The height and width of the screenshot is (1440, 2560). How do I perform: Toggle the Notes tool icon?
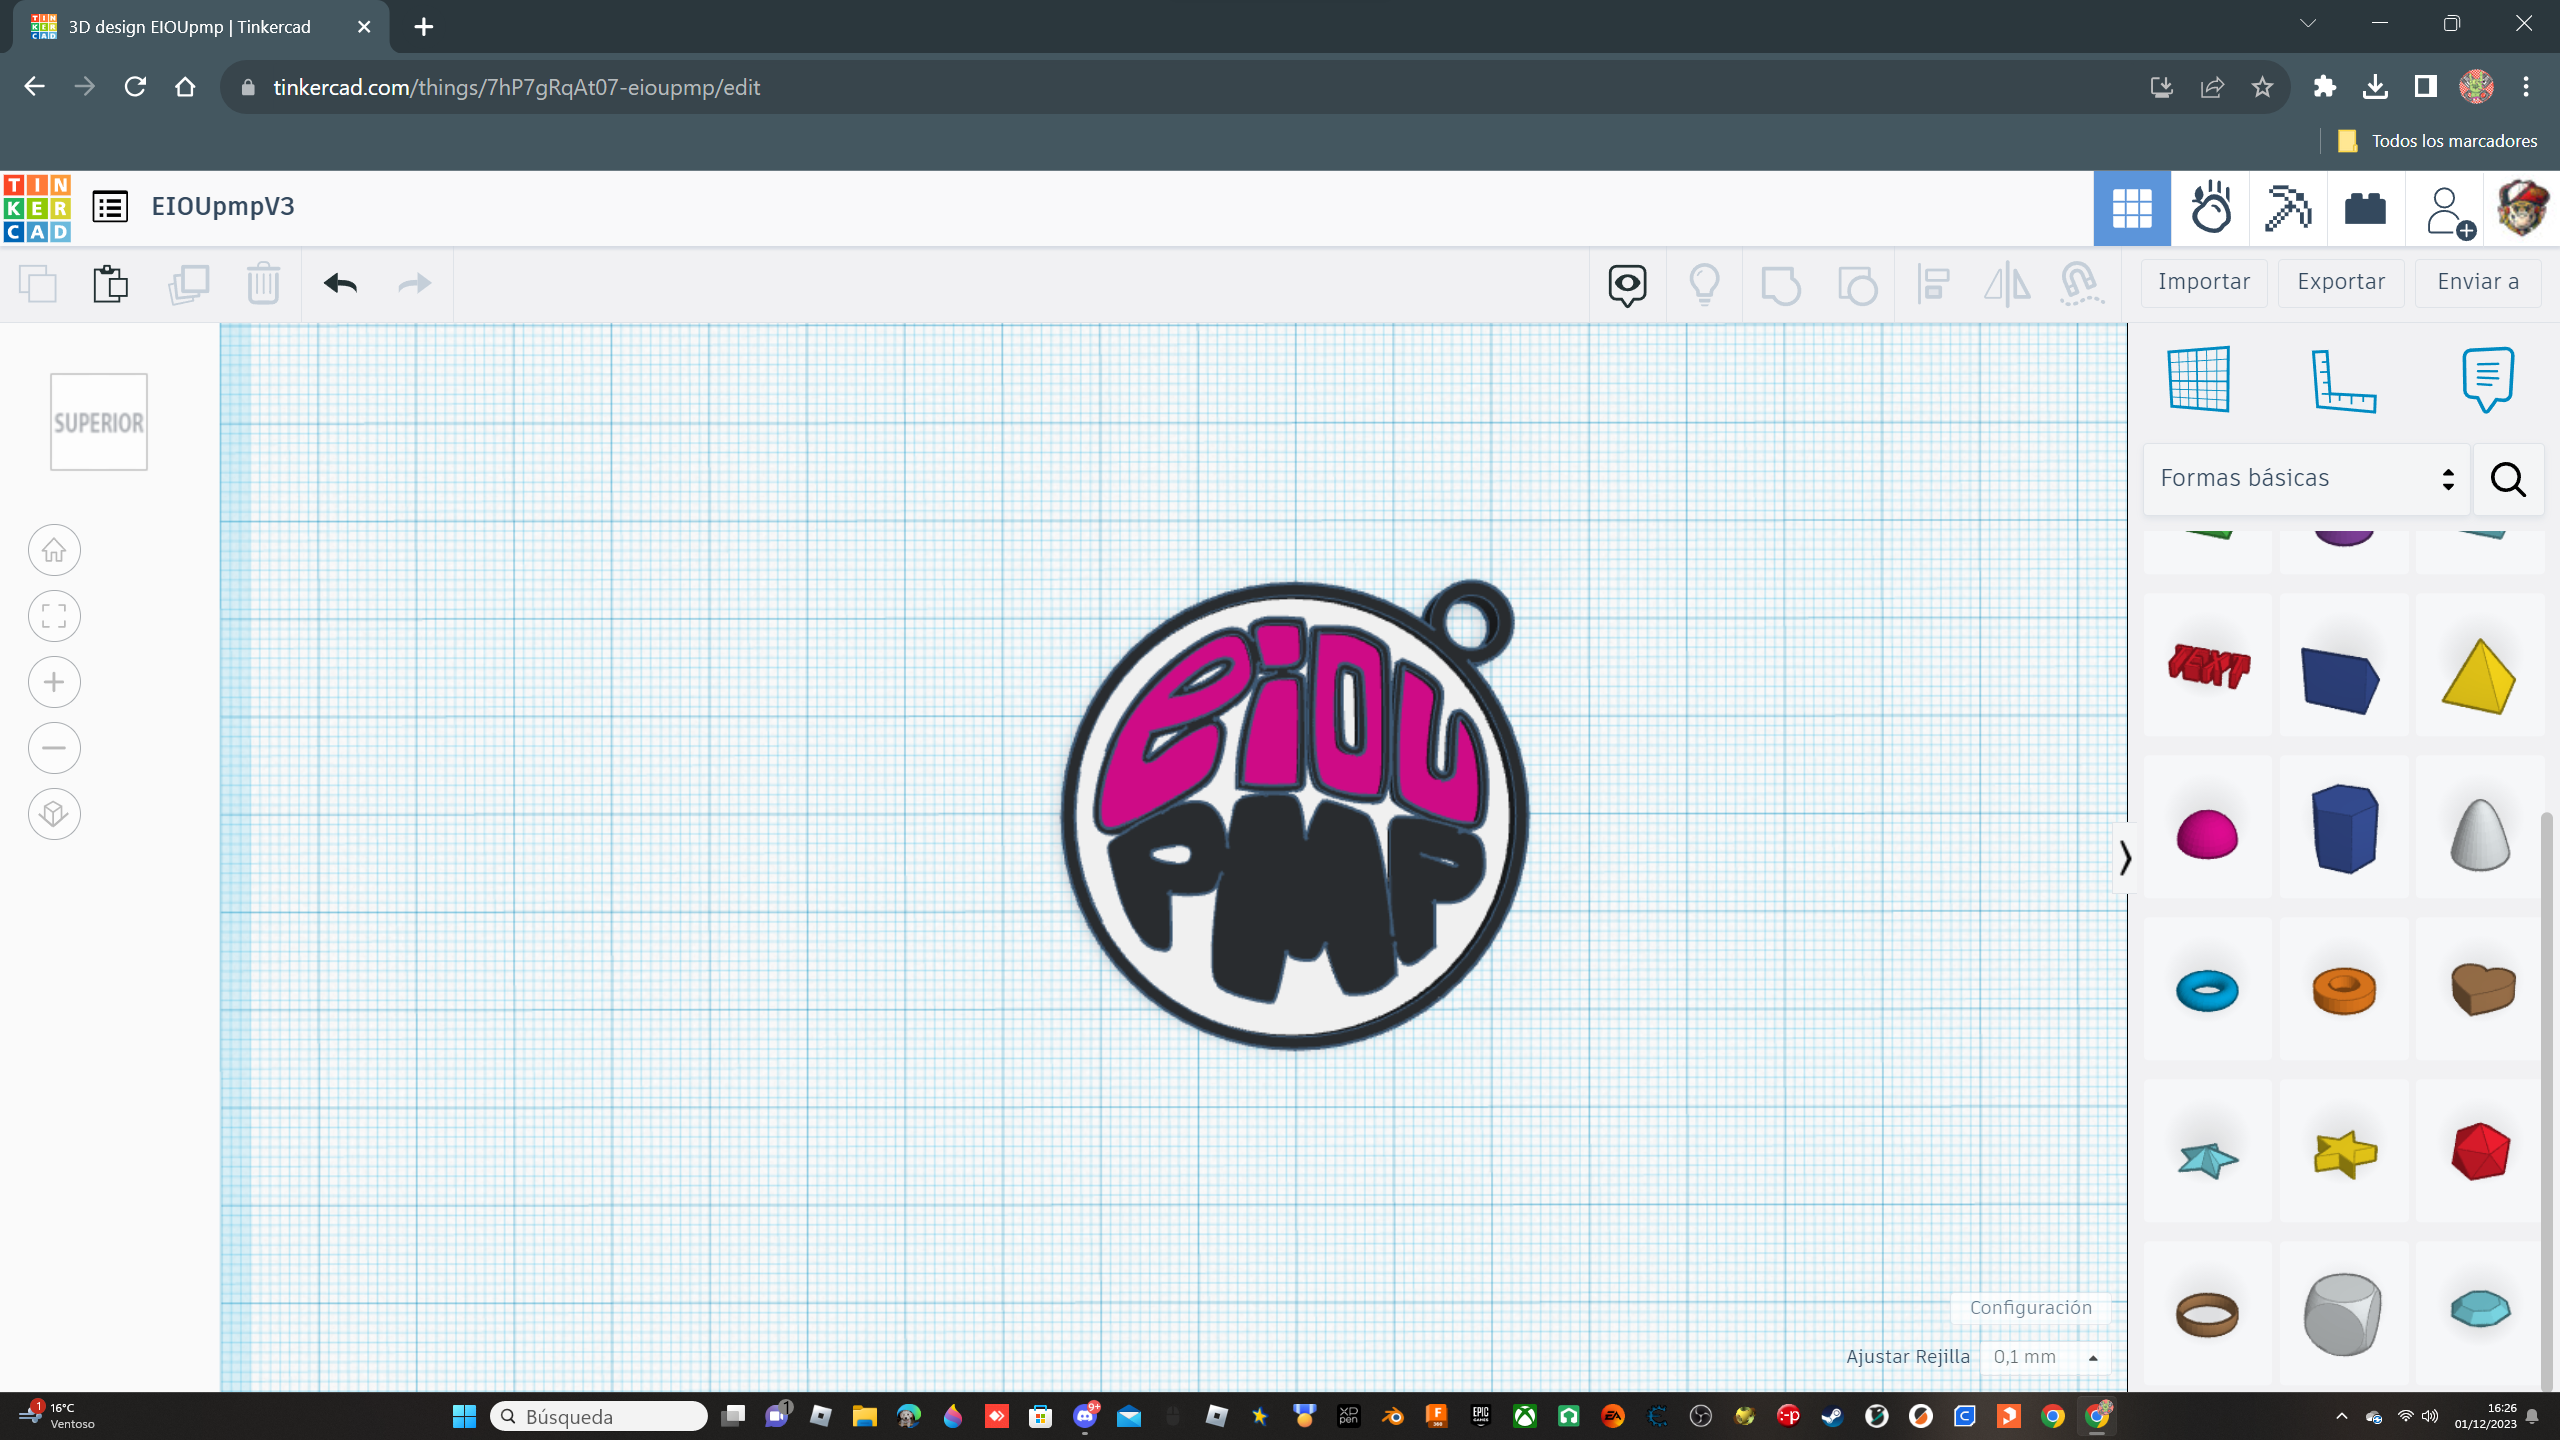(2487, 379)
